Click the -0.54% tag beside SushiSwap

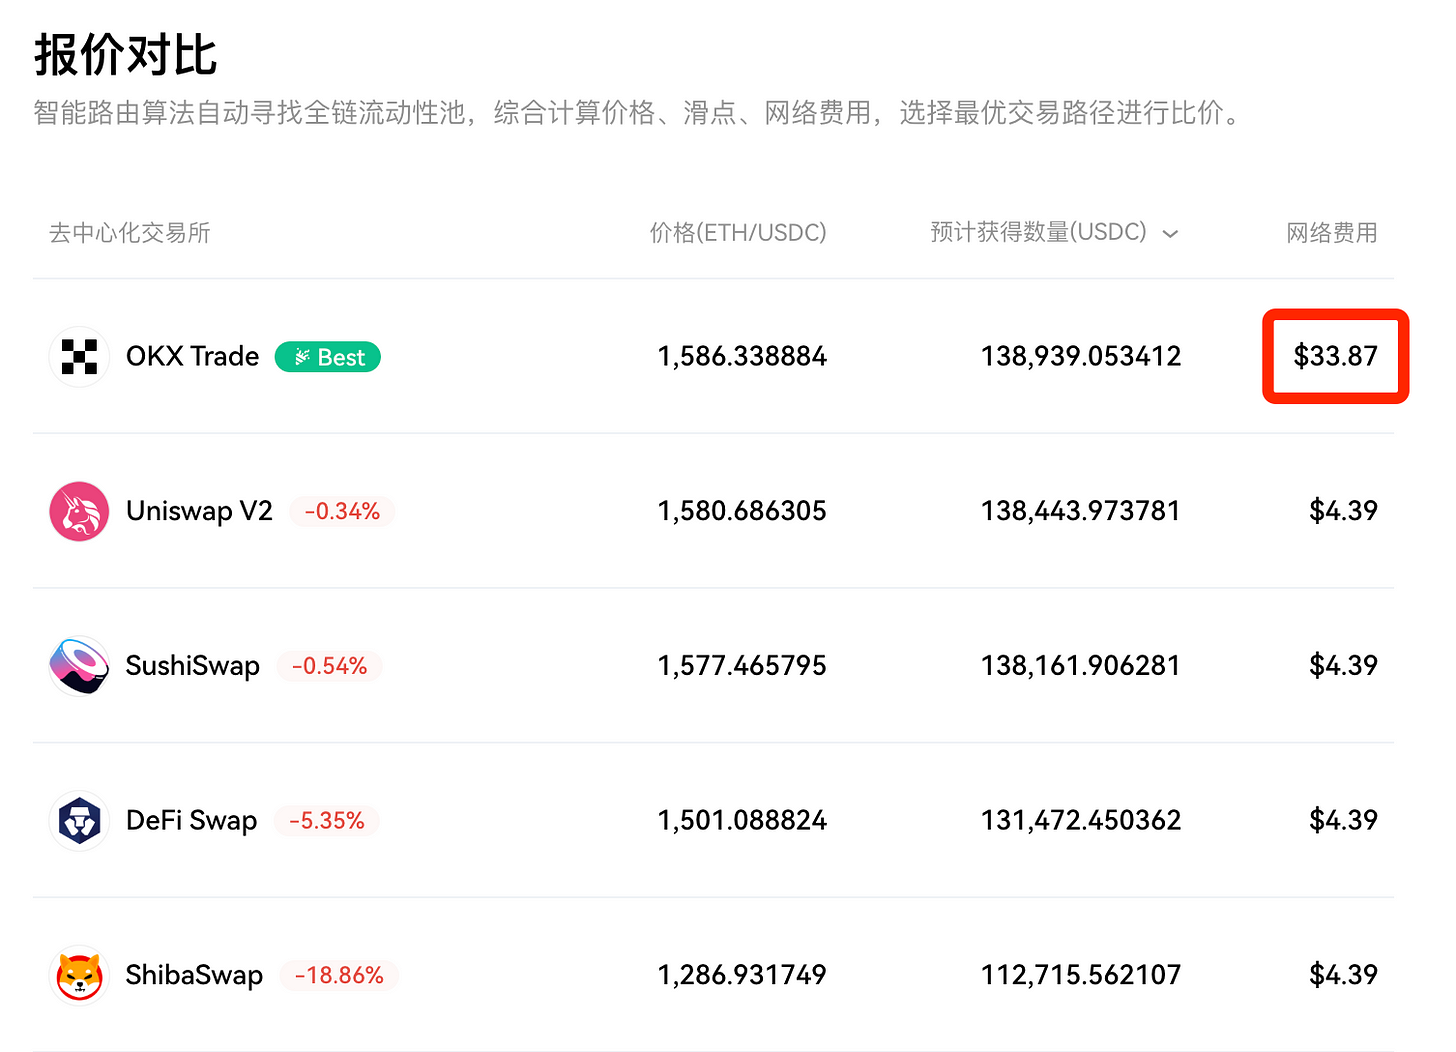(329, 666)
